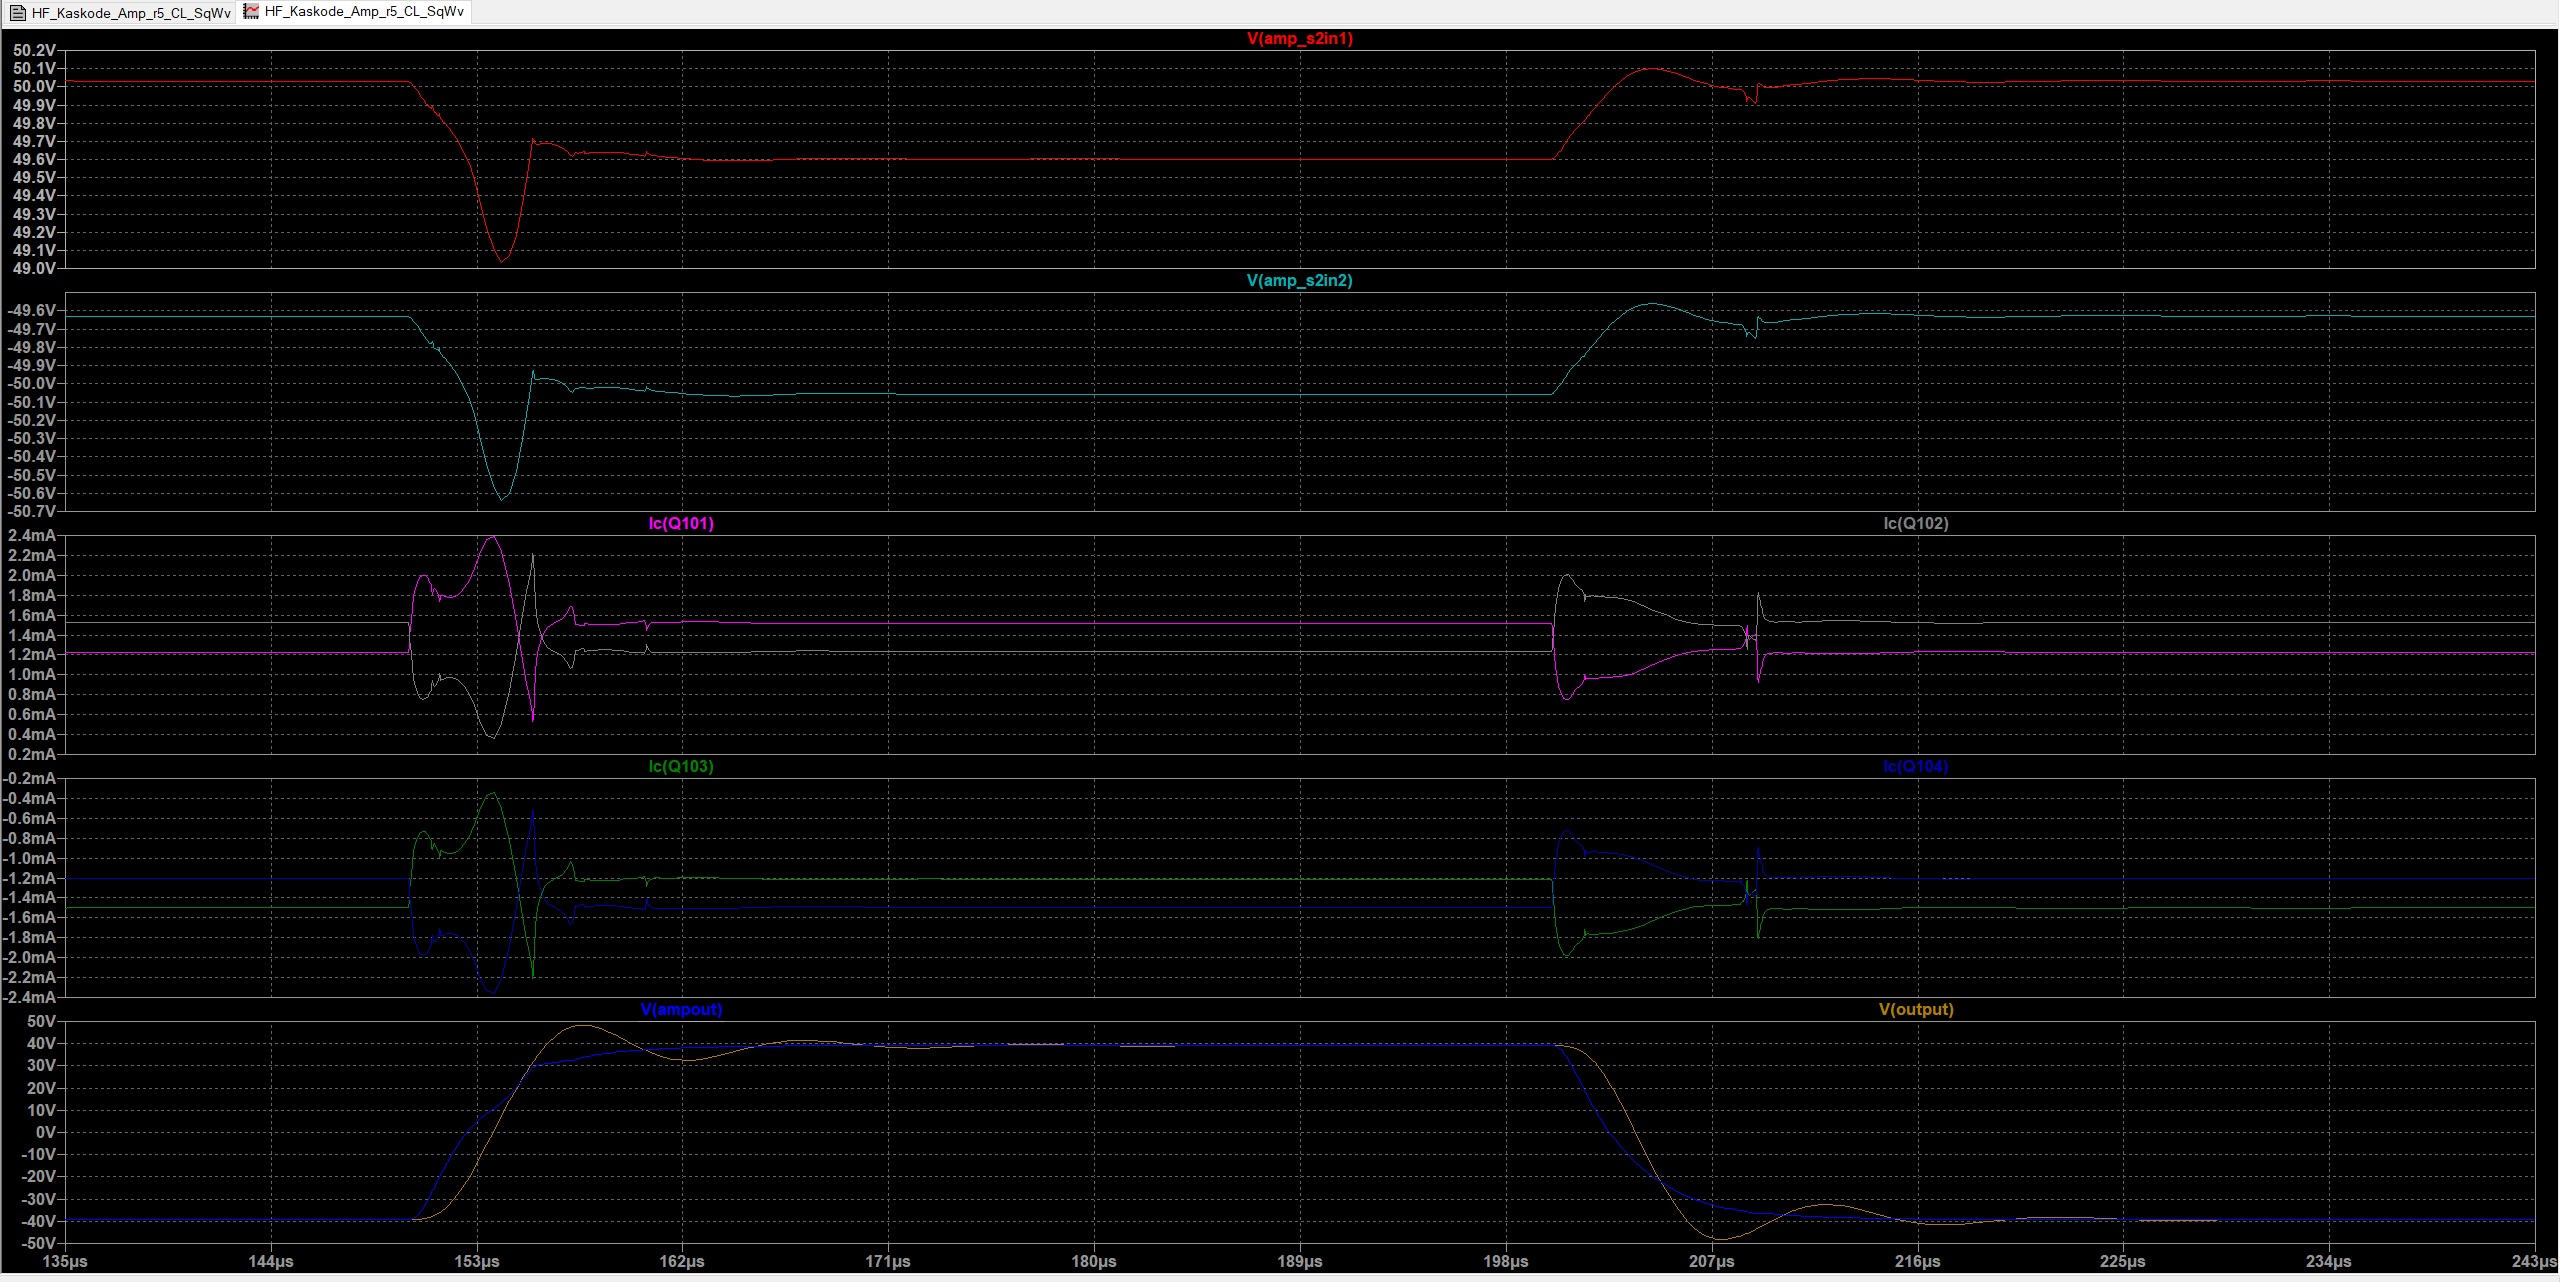Click the 0V axis label in bottom pane
This screenshot has height=1282, width=2560.
46,1132
